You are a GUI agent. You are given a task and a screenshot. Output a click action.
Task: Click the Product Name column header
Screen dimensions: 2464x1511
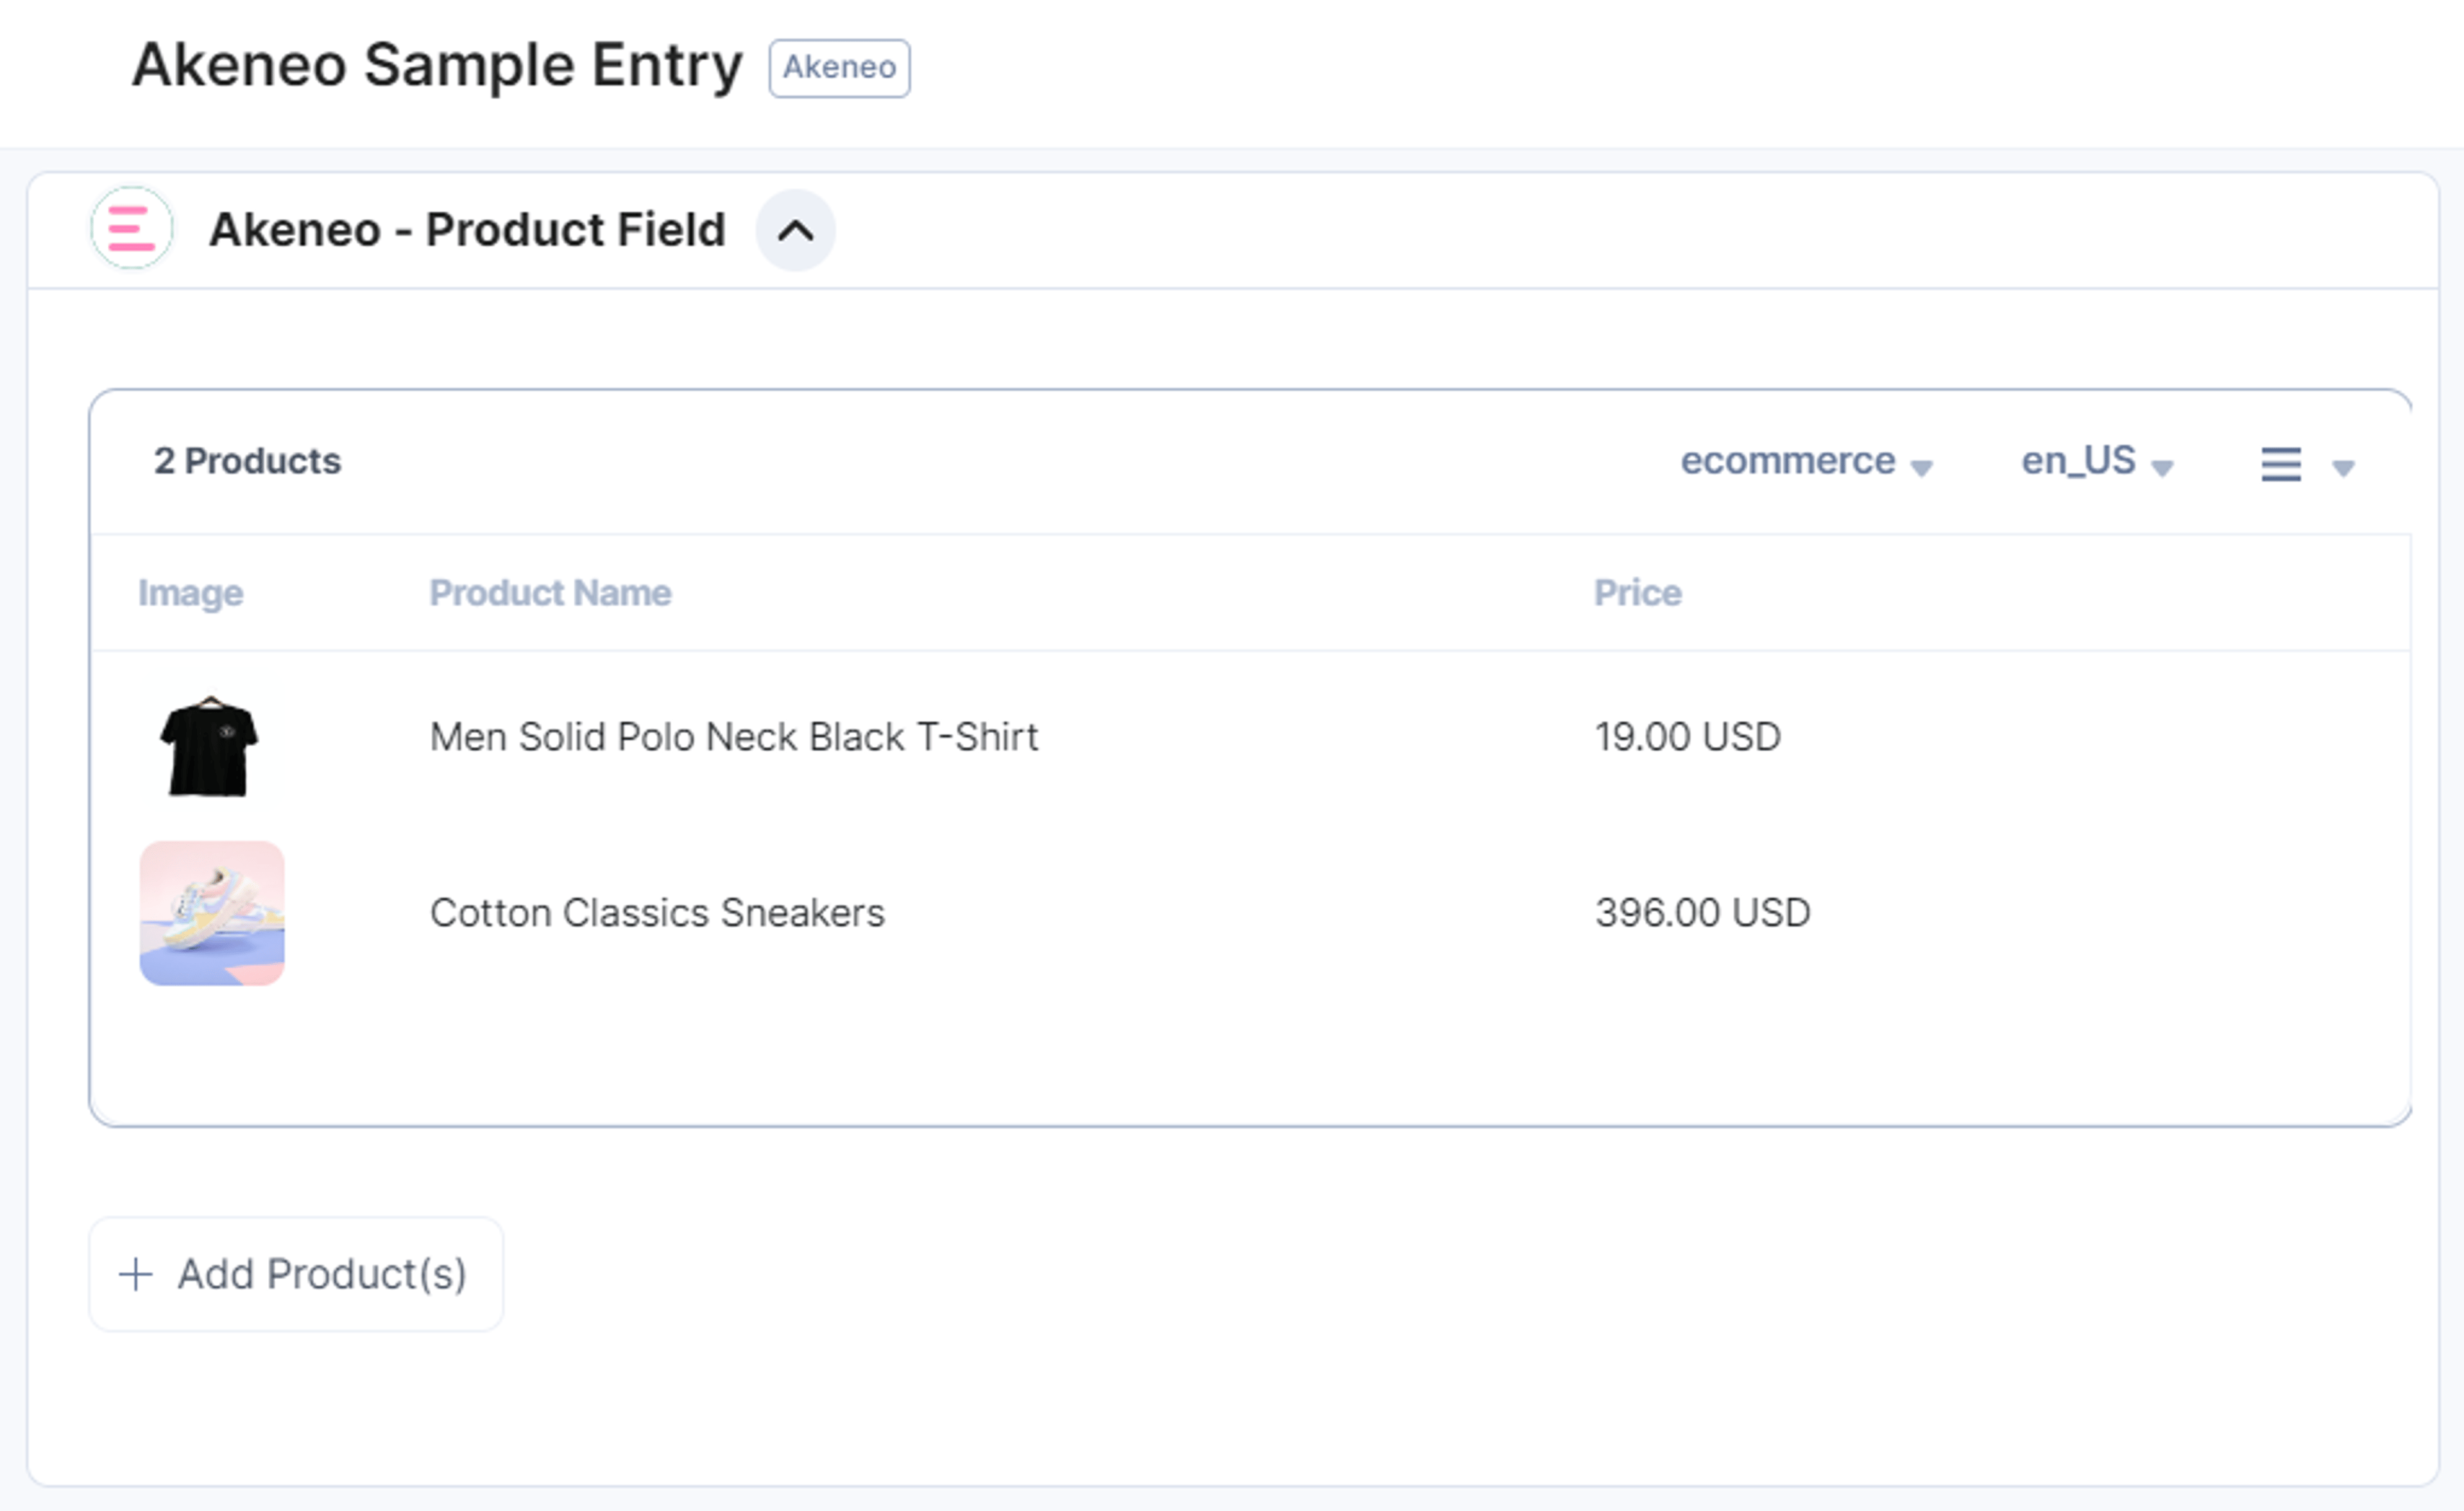click(x=550, y=593)
